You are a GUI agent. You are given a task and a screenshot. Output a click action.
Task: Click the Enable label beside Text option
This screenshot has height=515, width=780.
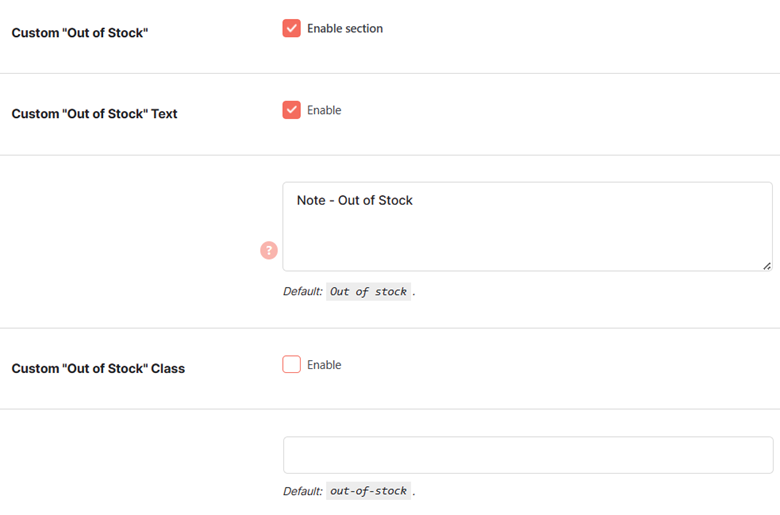pyautogui.click(x=324, y=110)
